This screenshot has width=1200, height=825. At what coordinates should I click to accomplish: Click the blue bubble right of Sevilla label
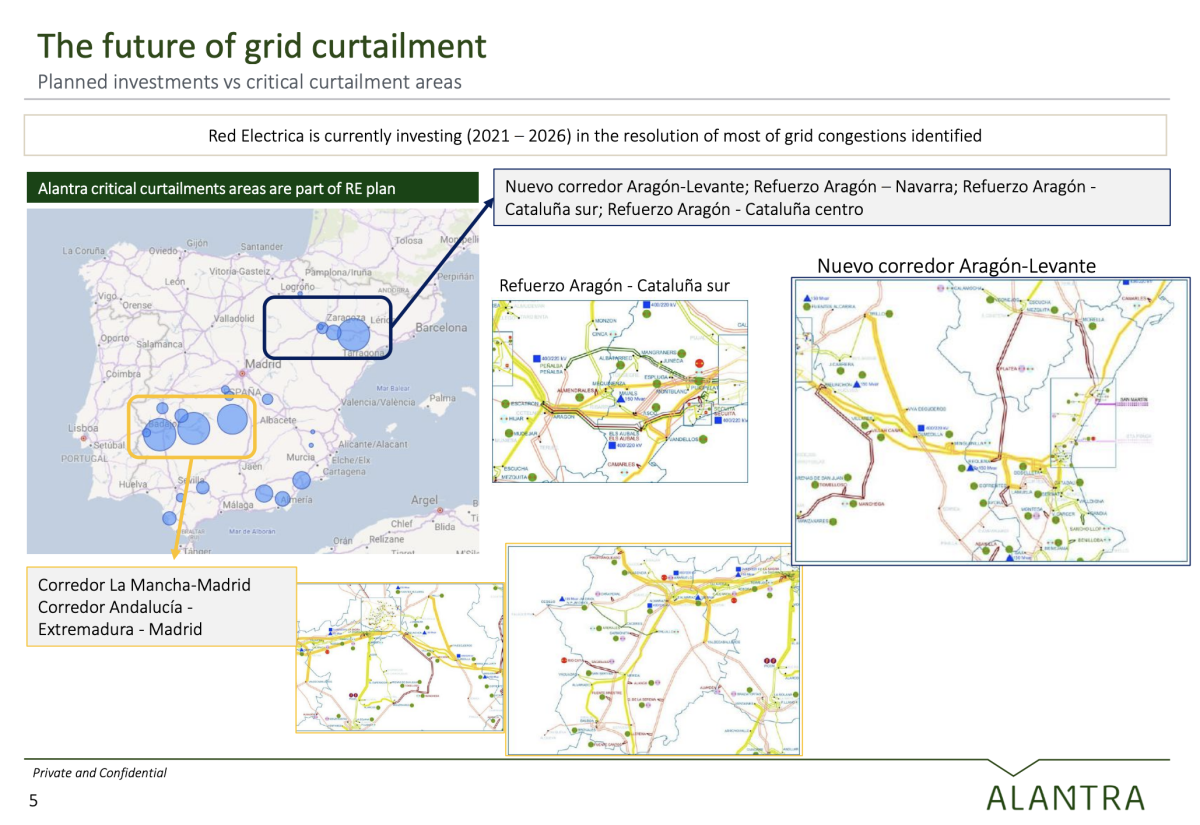203,487
